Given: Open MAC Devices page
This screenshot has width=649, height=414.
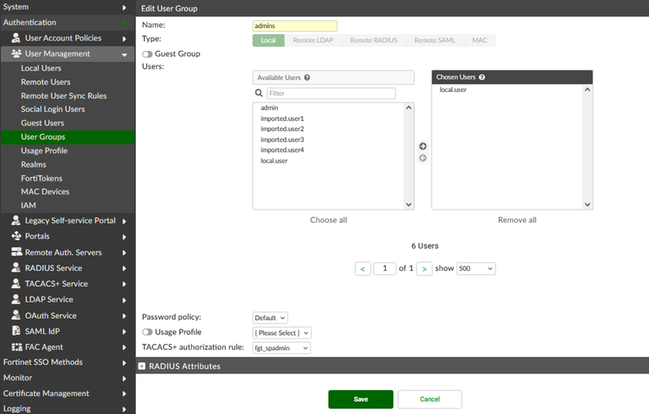Looking at the screenshot, I should [x=45, y=192].
